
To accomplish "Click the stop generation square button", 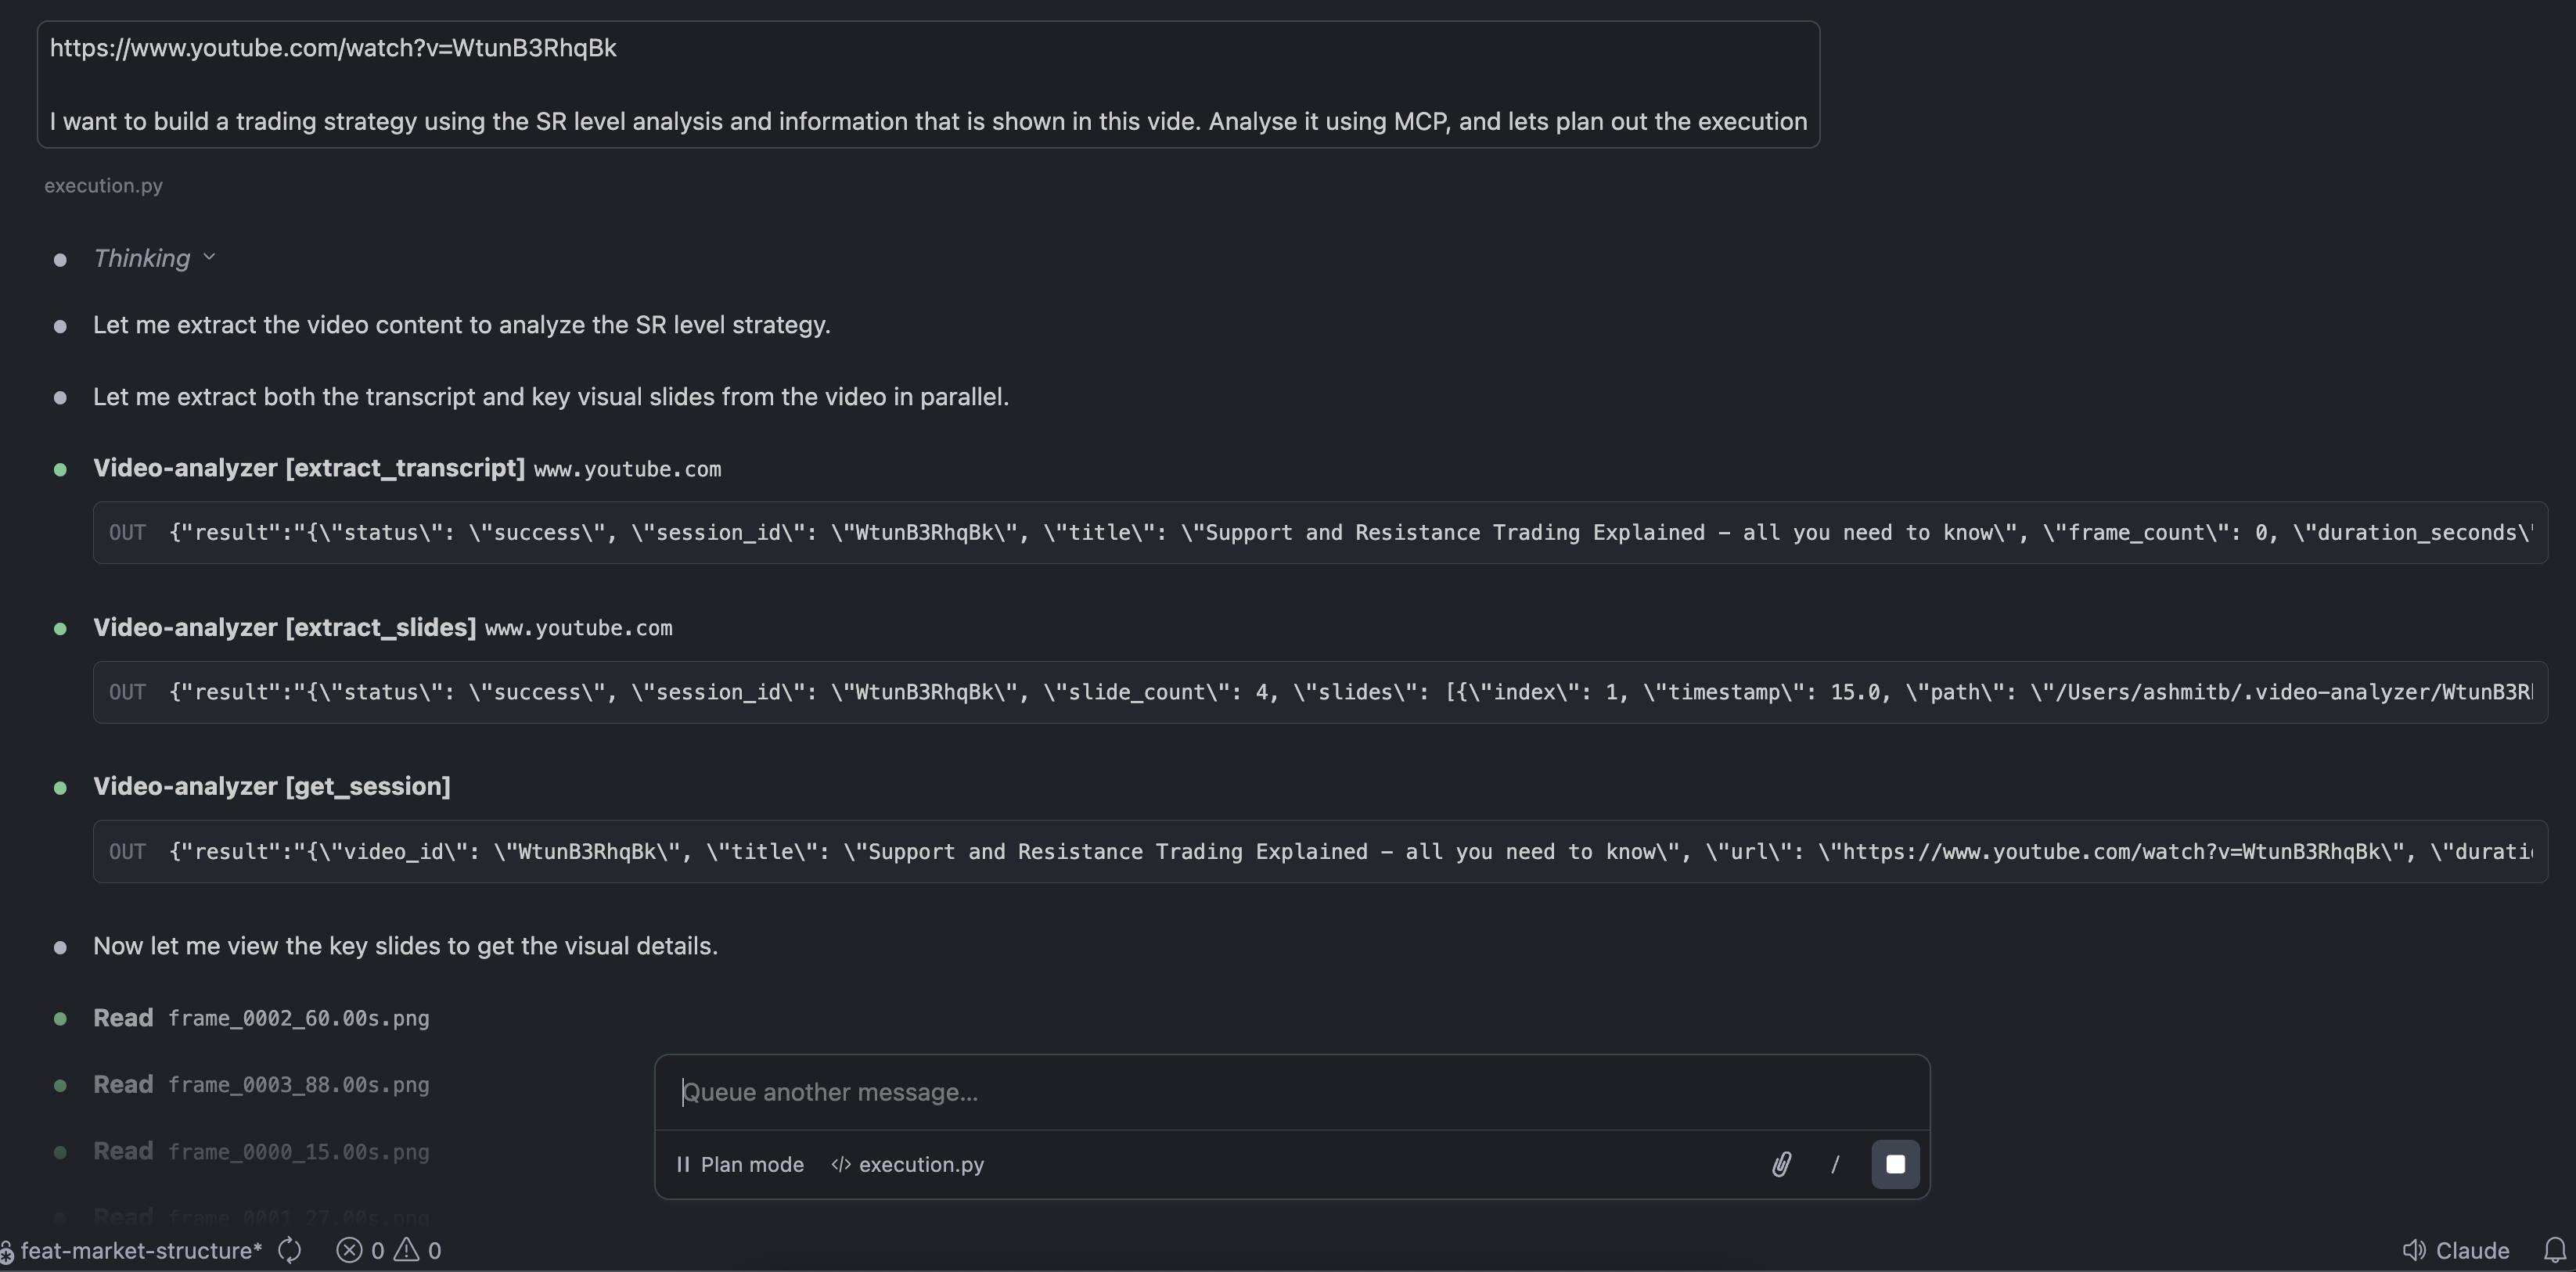I will click(x=1894, y=1164).
